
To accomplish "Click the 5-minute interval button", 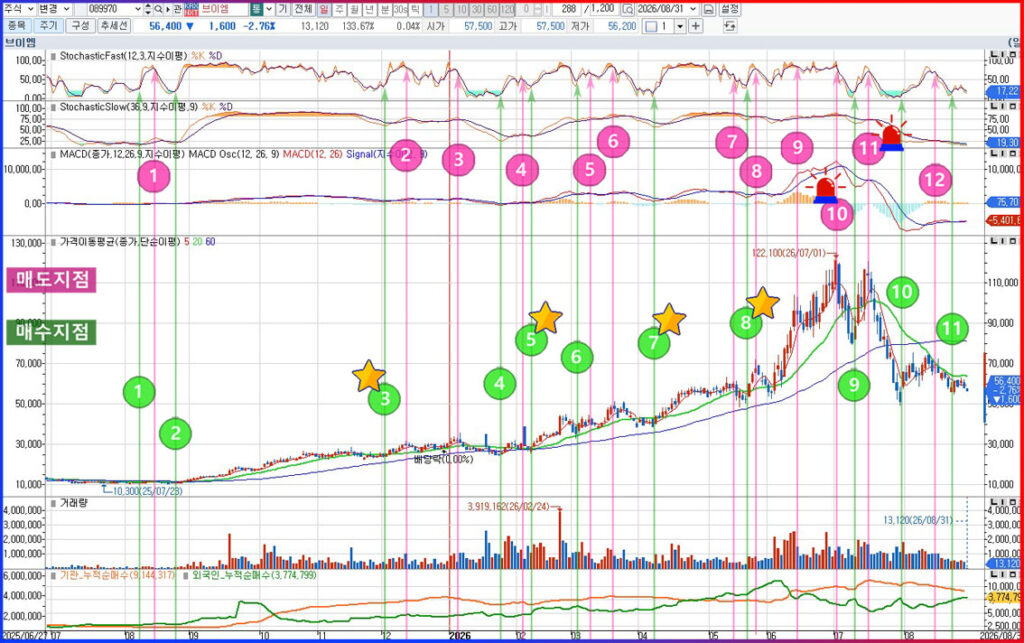I will 445,9.
